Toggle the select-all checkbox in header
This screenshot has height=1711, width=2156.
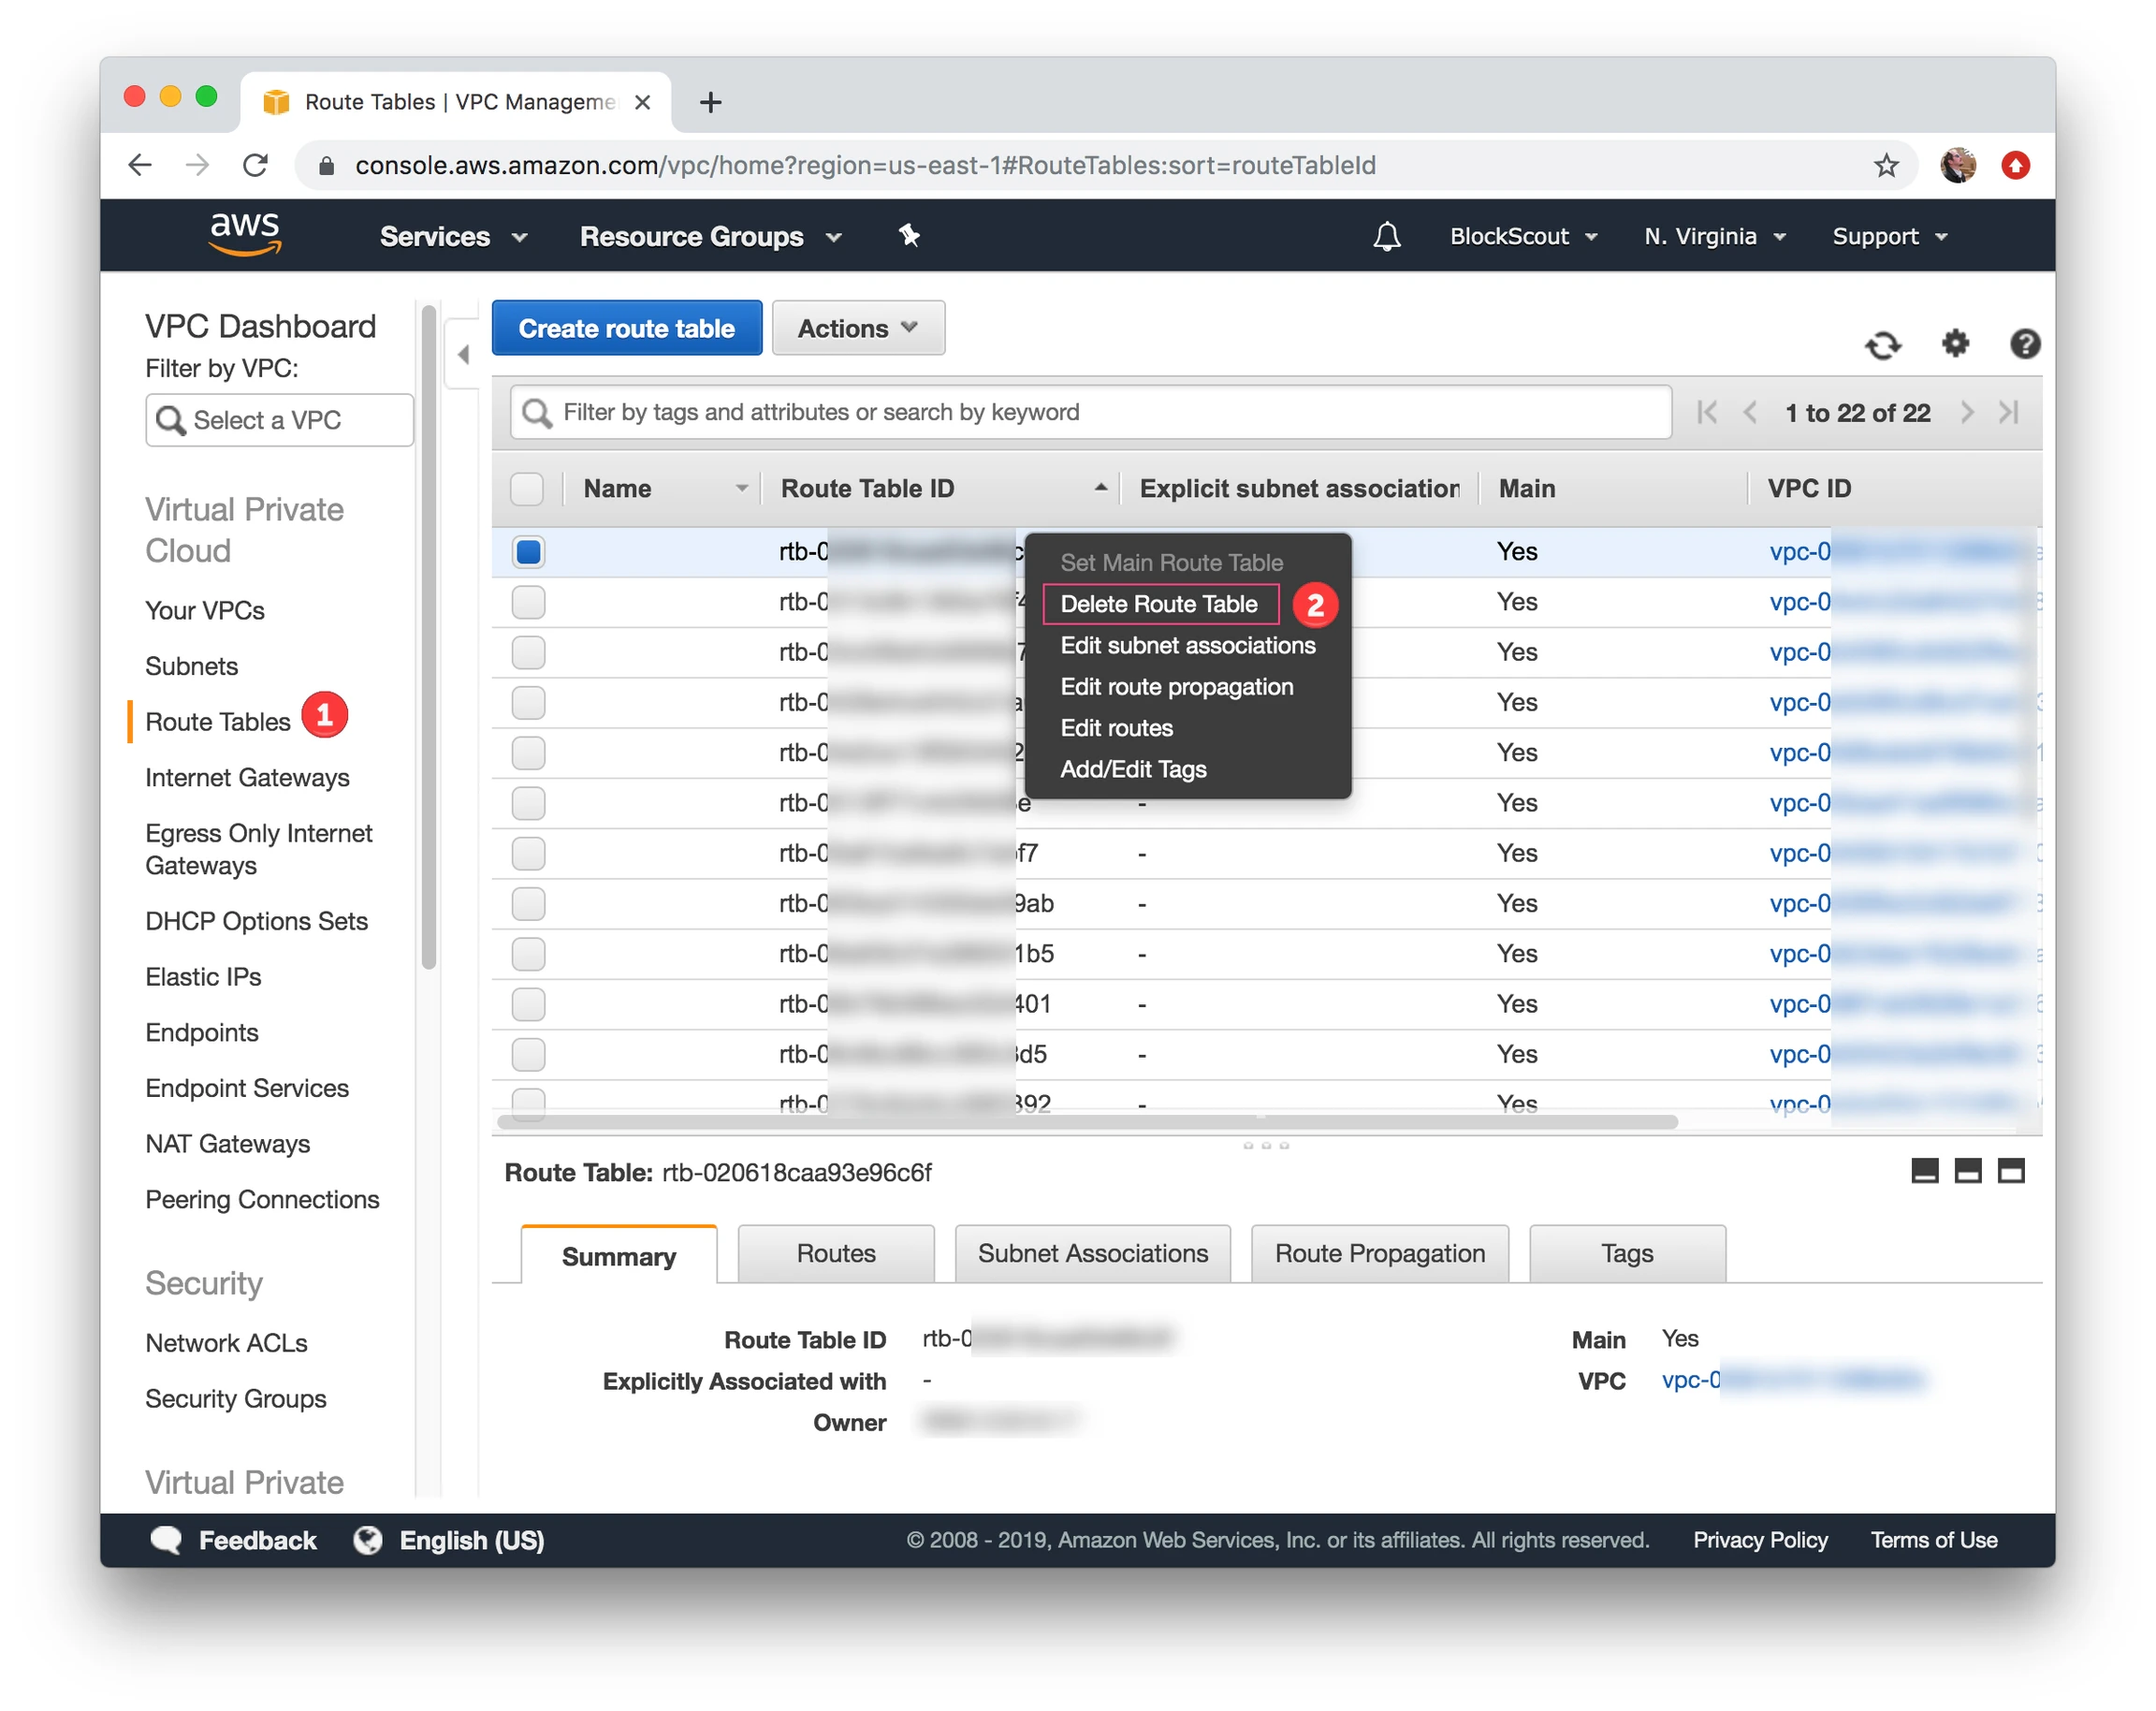[x=527, y=489]
